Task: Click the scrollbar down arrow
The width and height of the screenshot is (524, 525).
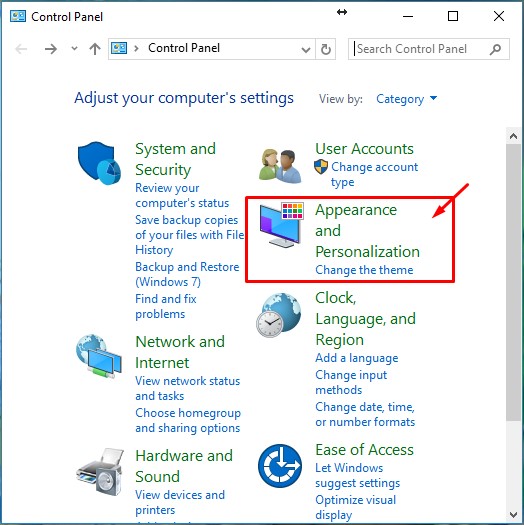Action: point(513,514)
